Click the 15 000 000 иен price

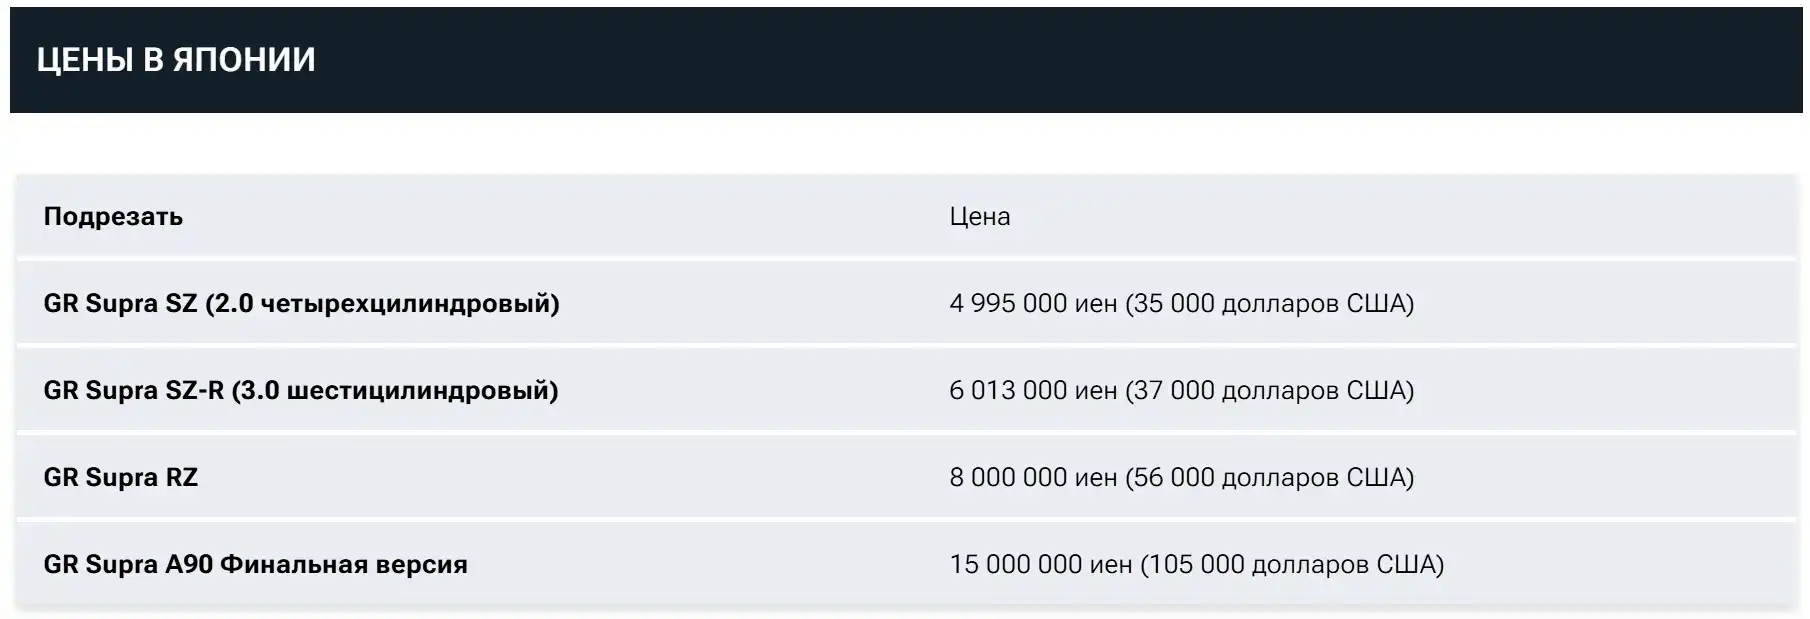point(1041,564)
